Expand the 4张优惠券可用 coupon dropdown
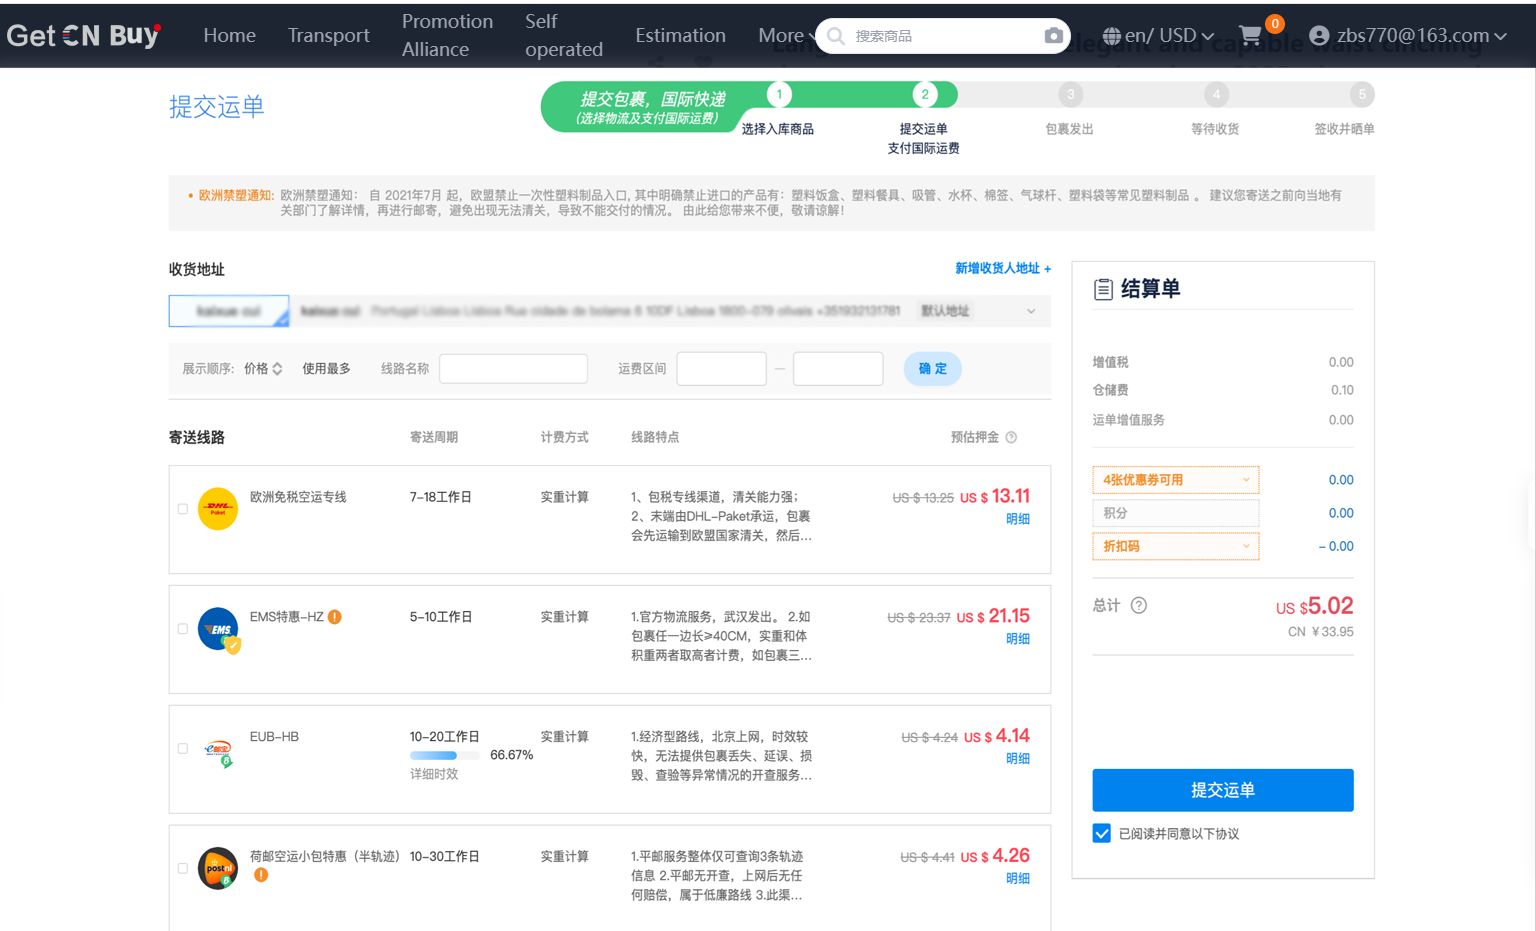 [x=1175, y=480]
